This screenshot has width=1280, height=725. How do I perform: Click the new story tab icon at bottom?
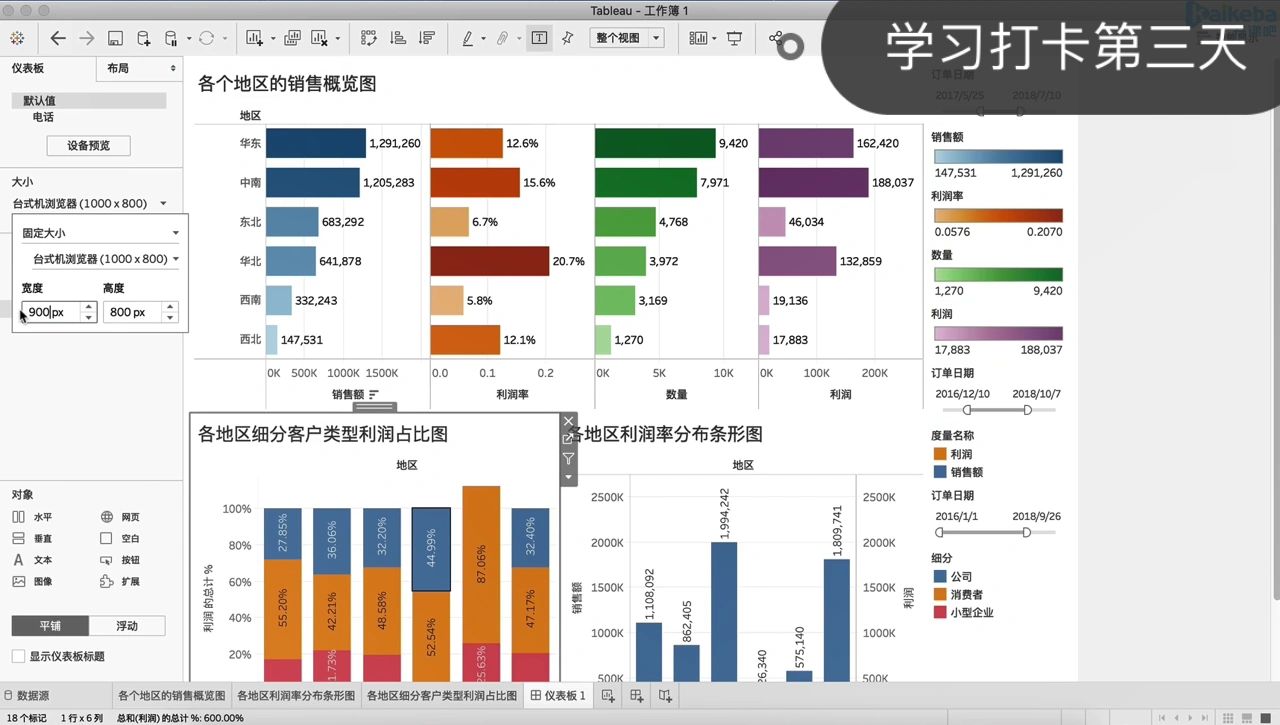pos(665,695)
